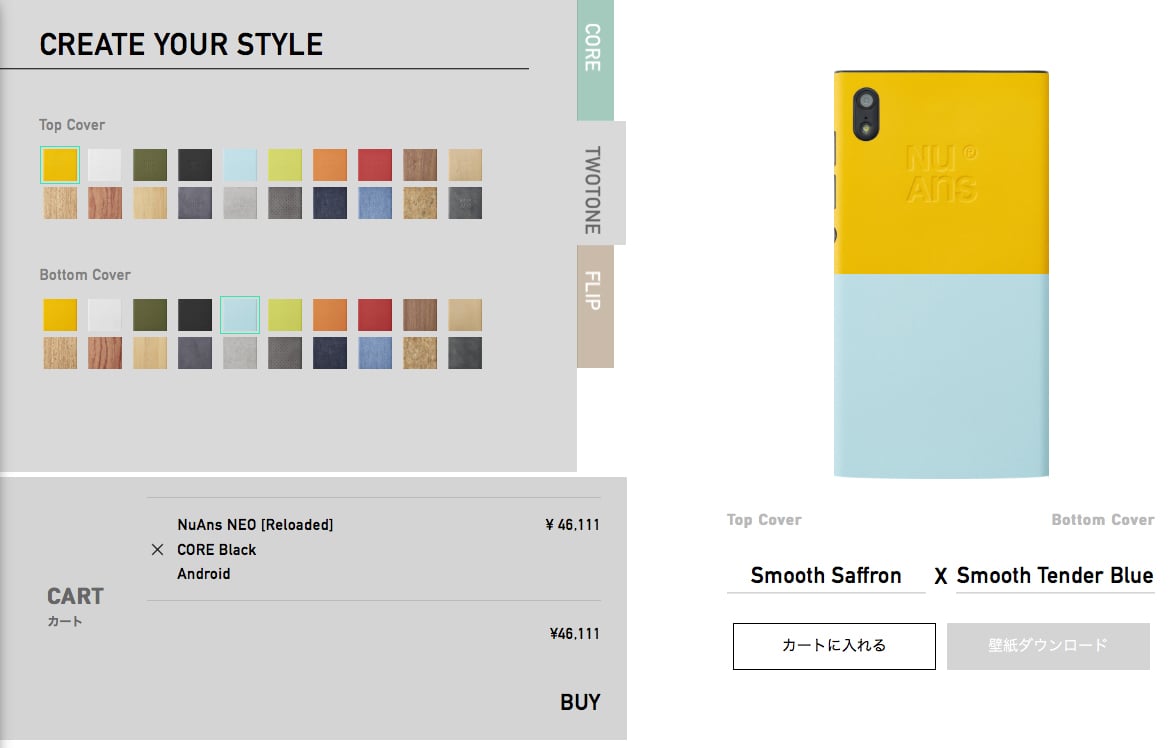Viewport: 1172px width, 748px height.
Task: Select orange Top Cover swatch
Action: (330, 165)
